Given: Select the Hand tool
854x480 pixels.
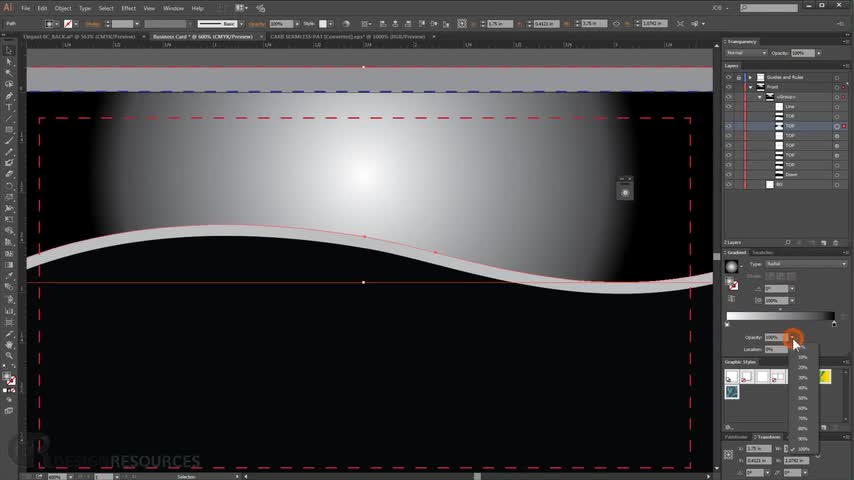Looking at the screenshot, I should pos(9,345).
